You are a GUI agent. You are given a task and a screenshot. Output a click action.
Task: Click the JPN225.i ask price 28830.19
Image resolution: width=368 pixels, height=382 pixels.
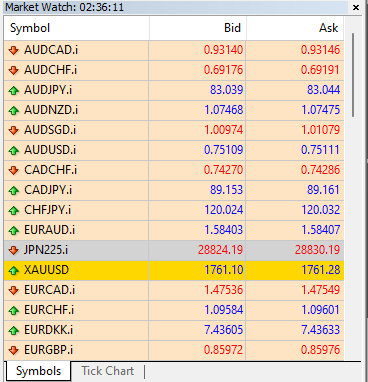317,250
